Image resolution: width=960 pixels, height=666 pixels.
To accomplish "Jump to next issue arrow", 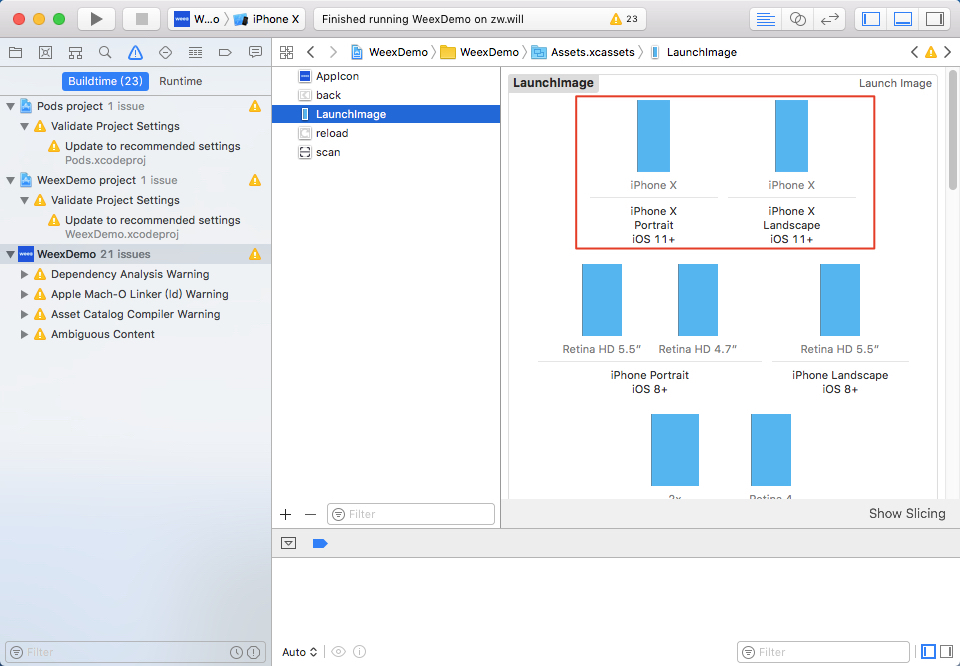I will (x=948, y=53).
